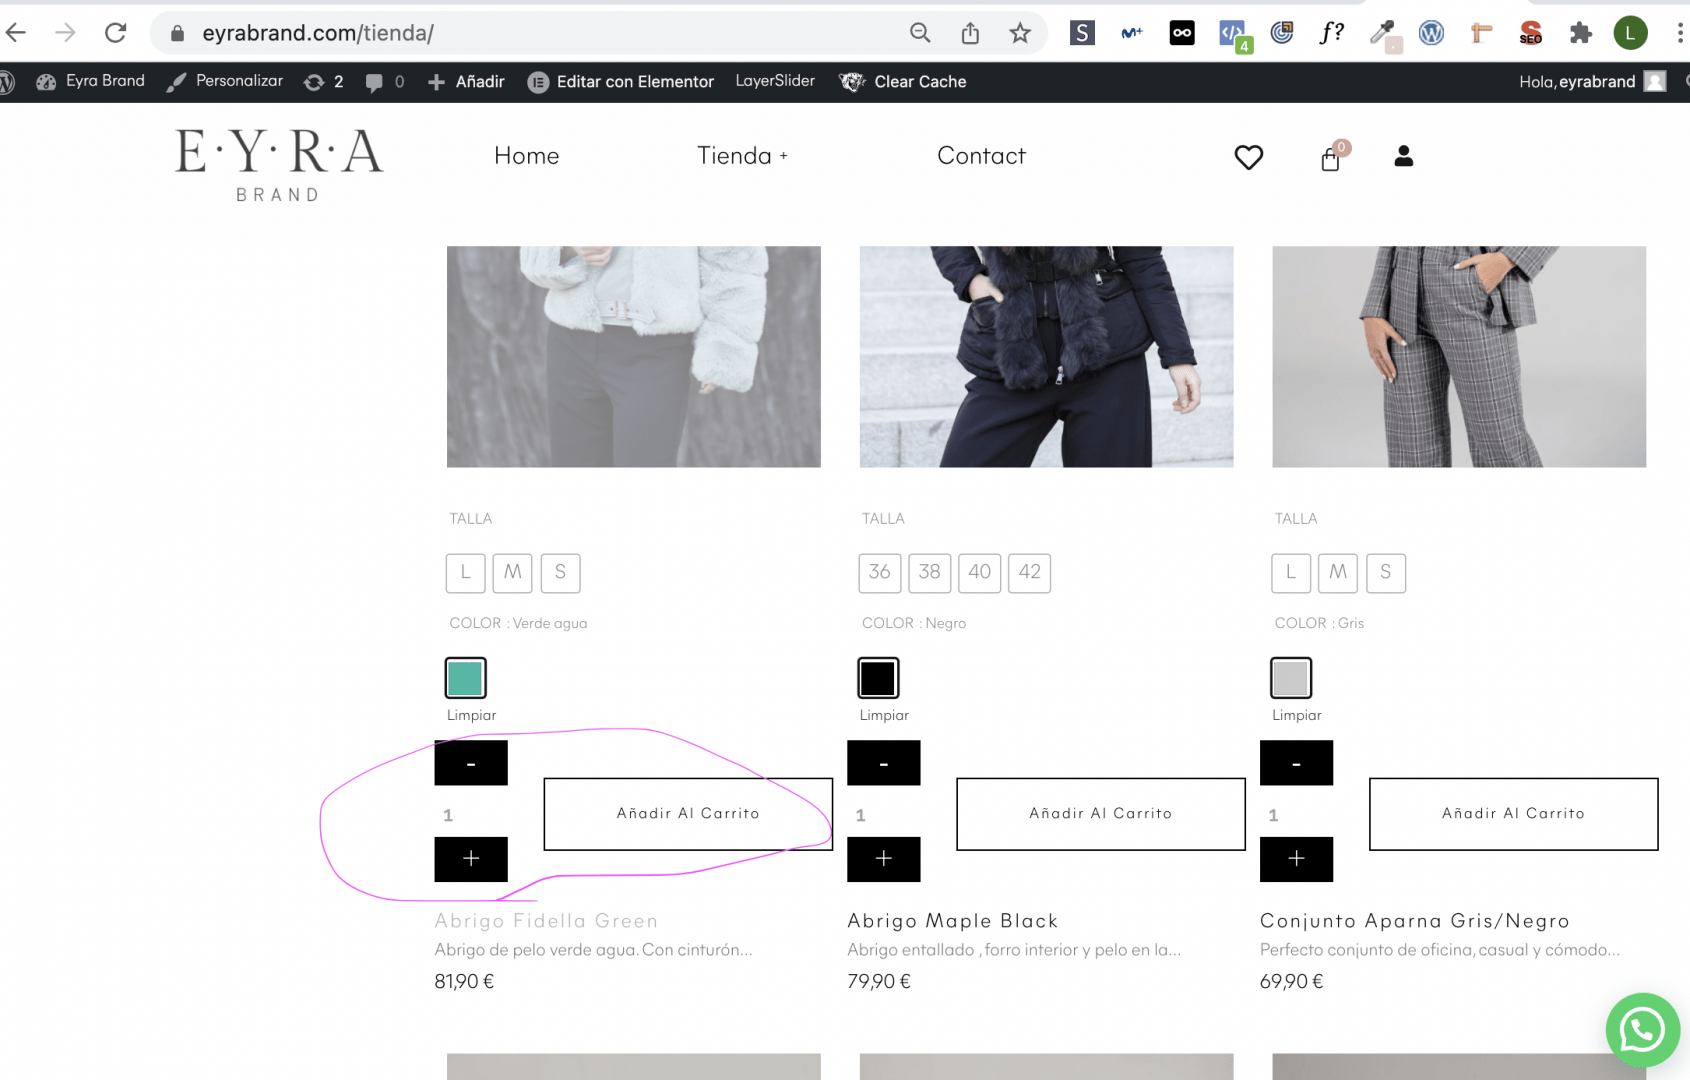Screen dimensions: 1690x1080
Task: Select size L for Abrigo Fidella Green
Action: [x=465, y=573]
